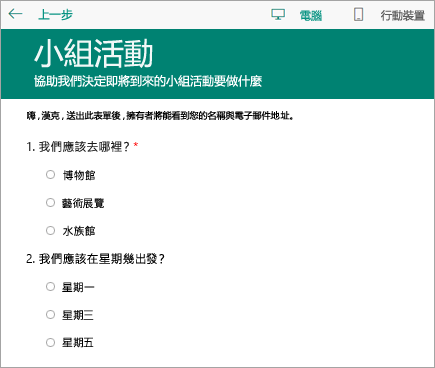Image resolution: width=435 pixels, height=368 pixels.
Task: Choose 星期三 radio option
Action: 50,314
